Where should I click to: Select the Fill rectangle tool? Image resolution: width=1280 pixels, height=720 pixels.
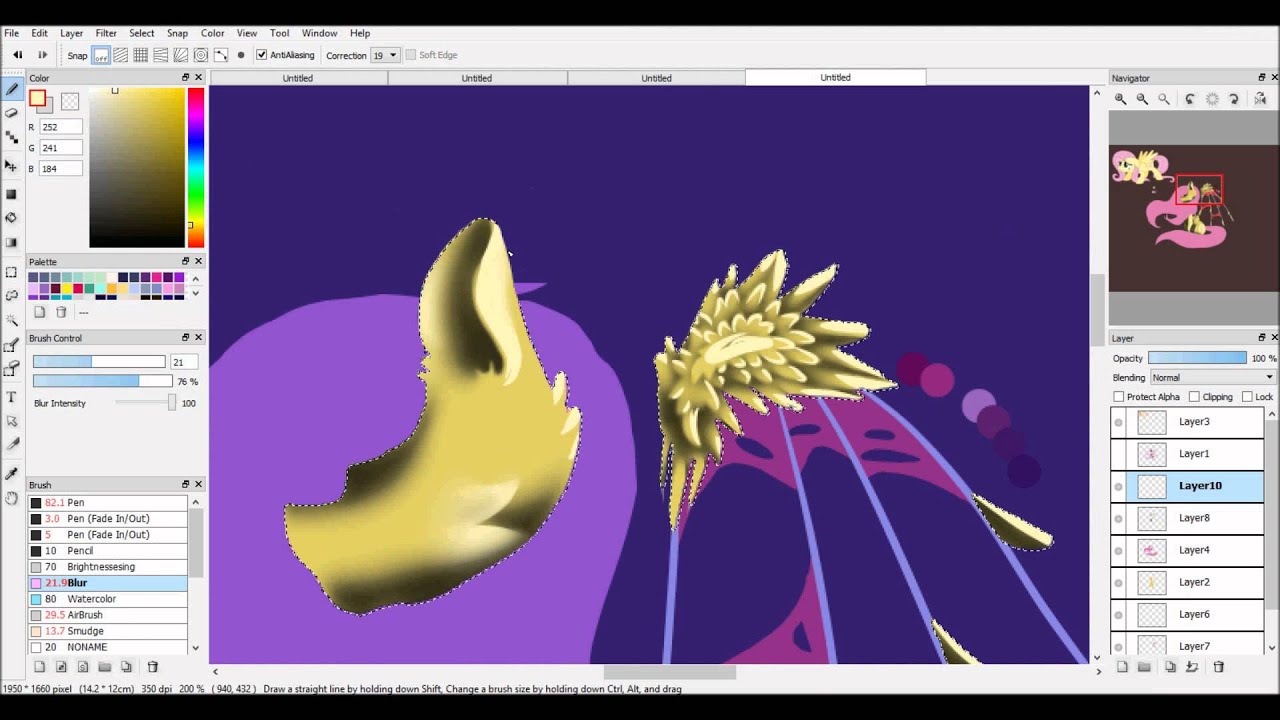tap(12, 194)
